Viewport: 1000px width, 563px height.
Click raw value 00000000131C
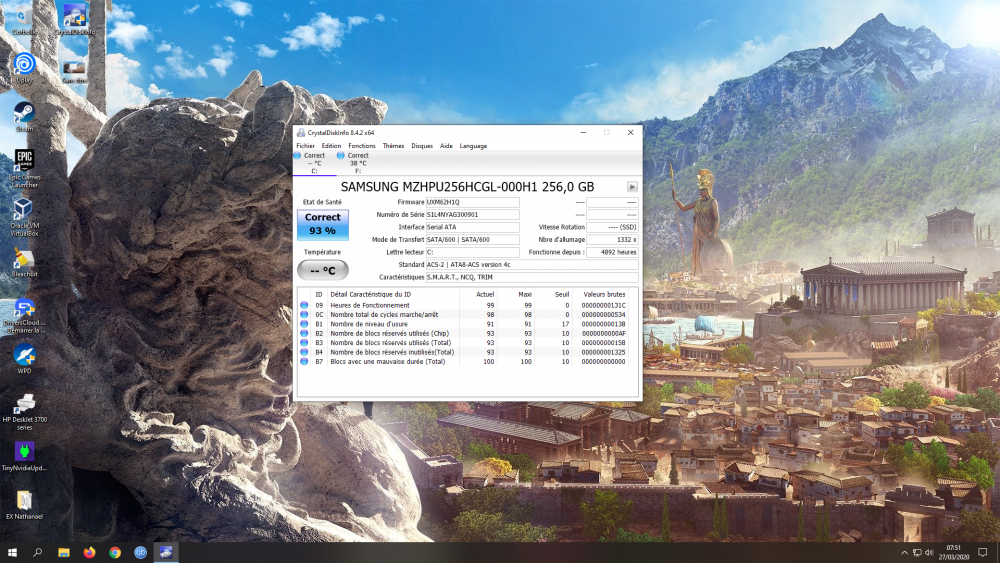pyautogui.click(x=603, y=305)
